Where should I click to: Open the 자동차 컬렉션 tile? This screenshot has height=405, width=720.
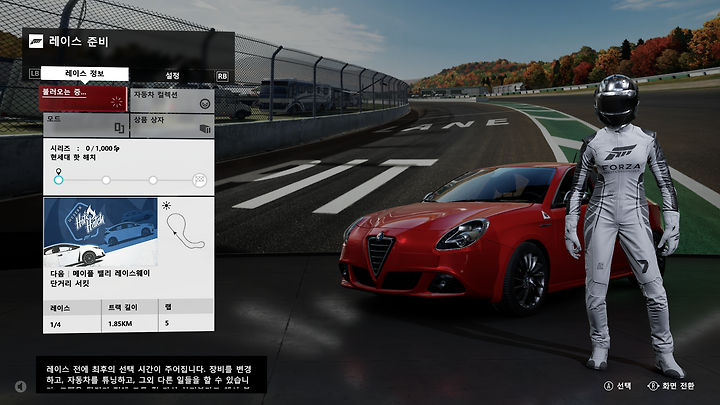[x=172, y=100]
